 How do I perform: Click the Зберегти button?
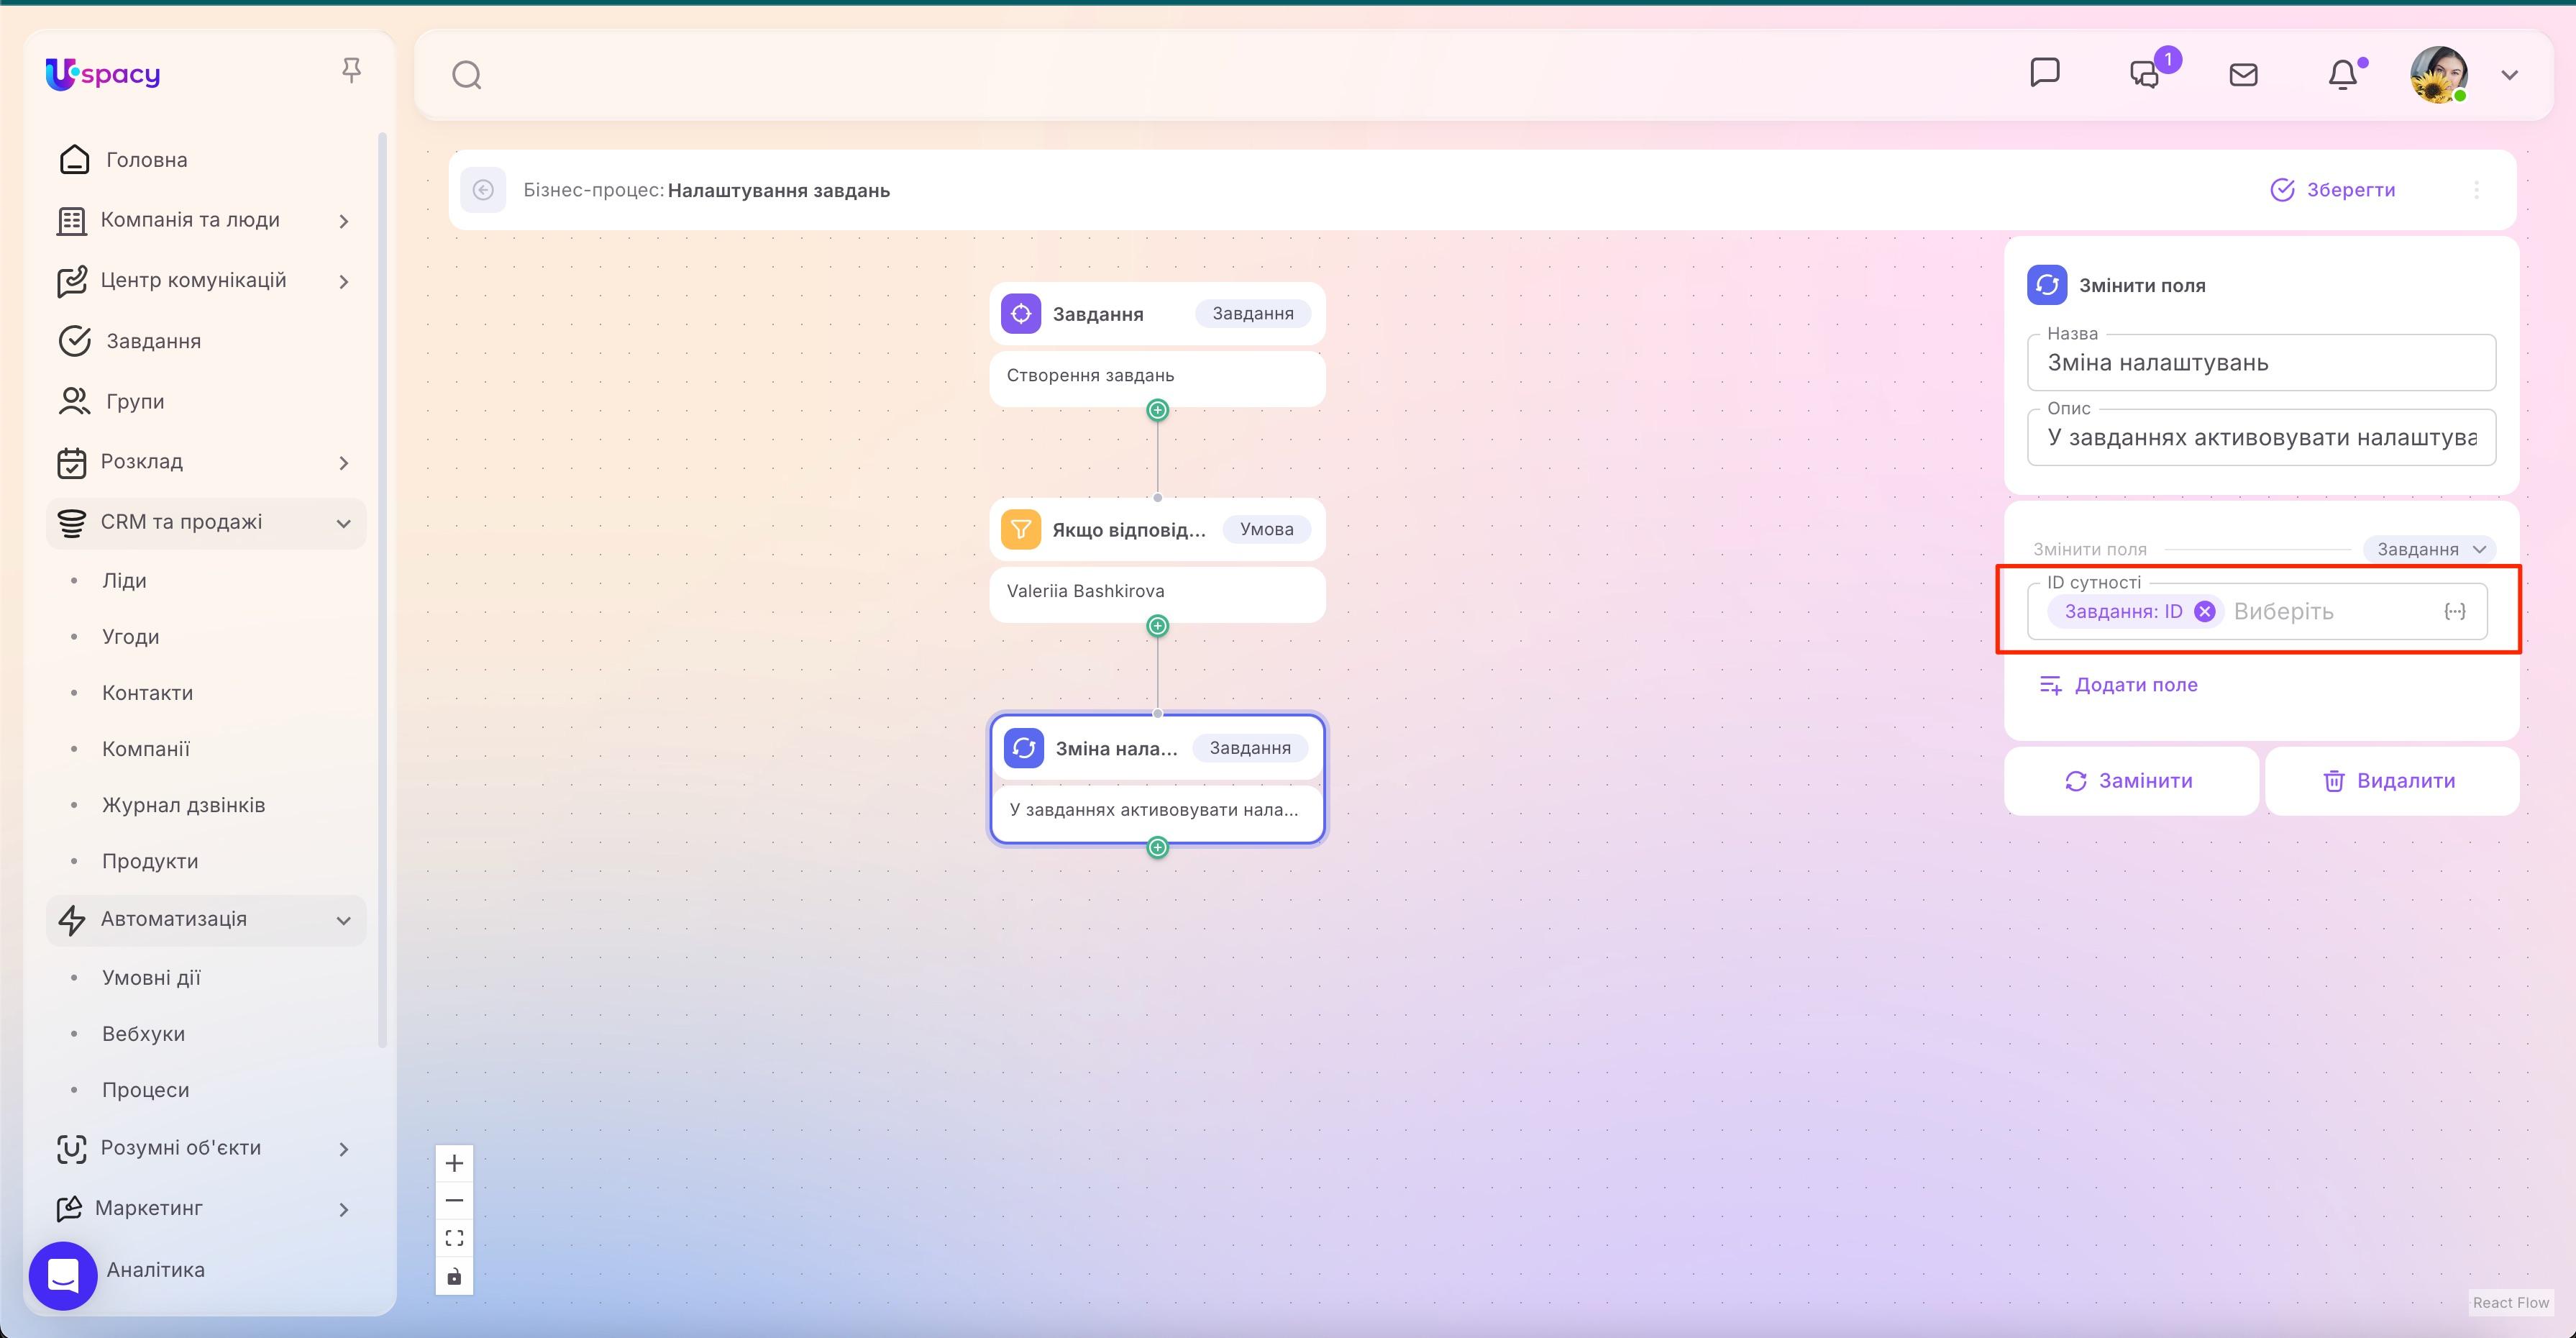click(2335, 189)
